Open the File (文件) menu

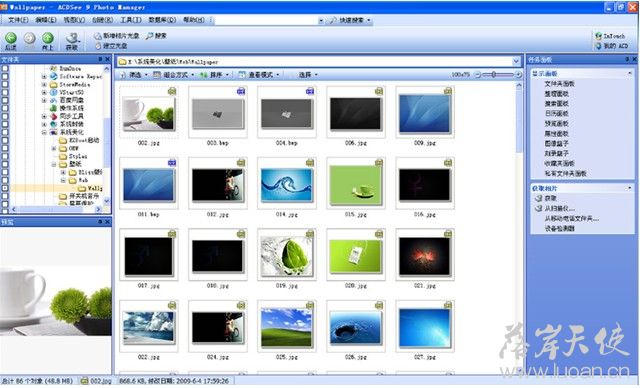[18, 20]
